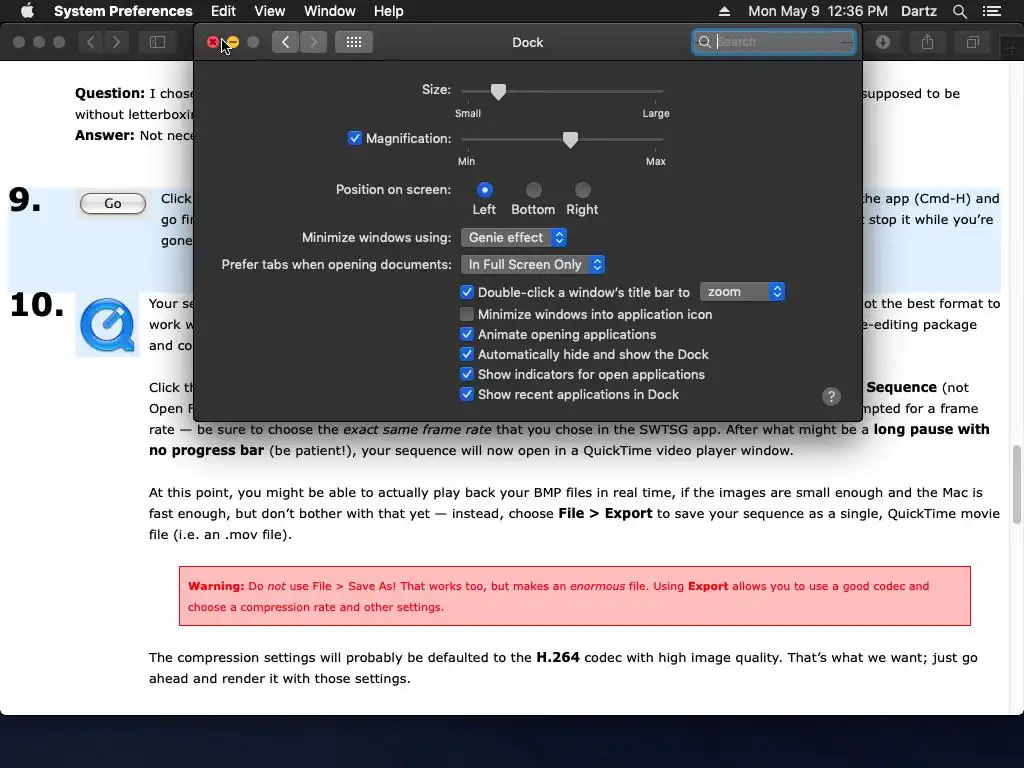
Task: Open the In Full Screen Only dropdown
Action: [533, 264]
